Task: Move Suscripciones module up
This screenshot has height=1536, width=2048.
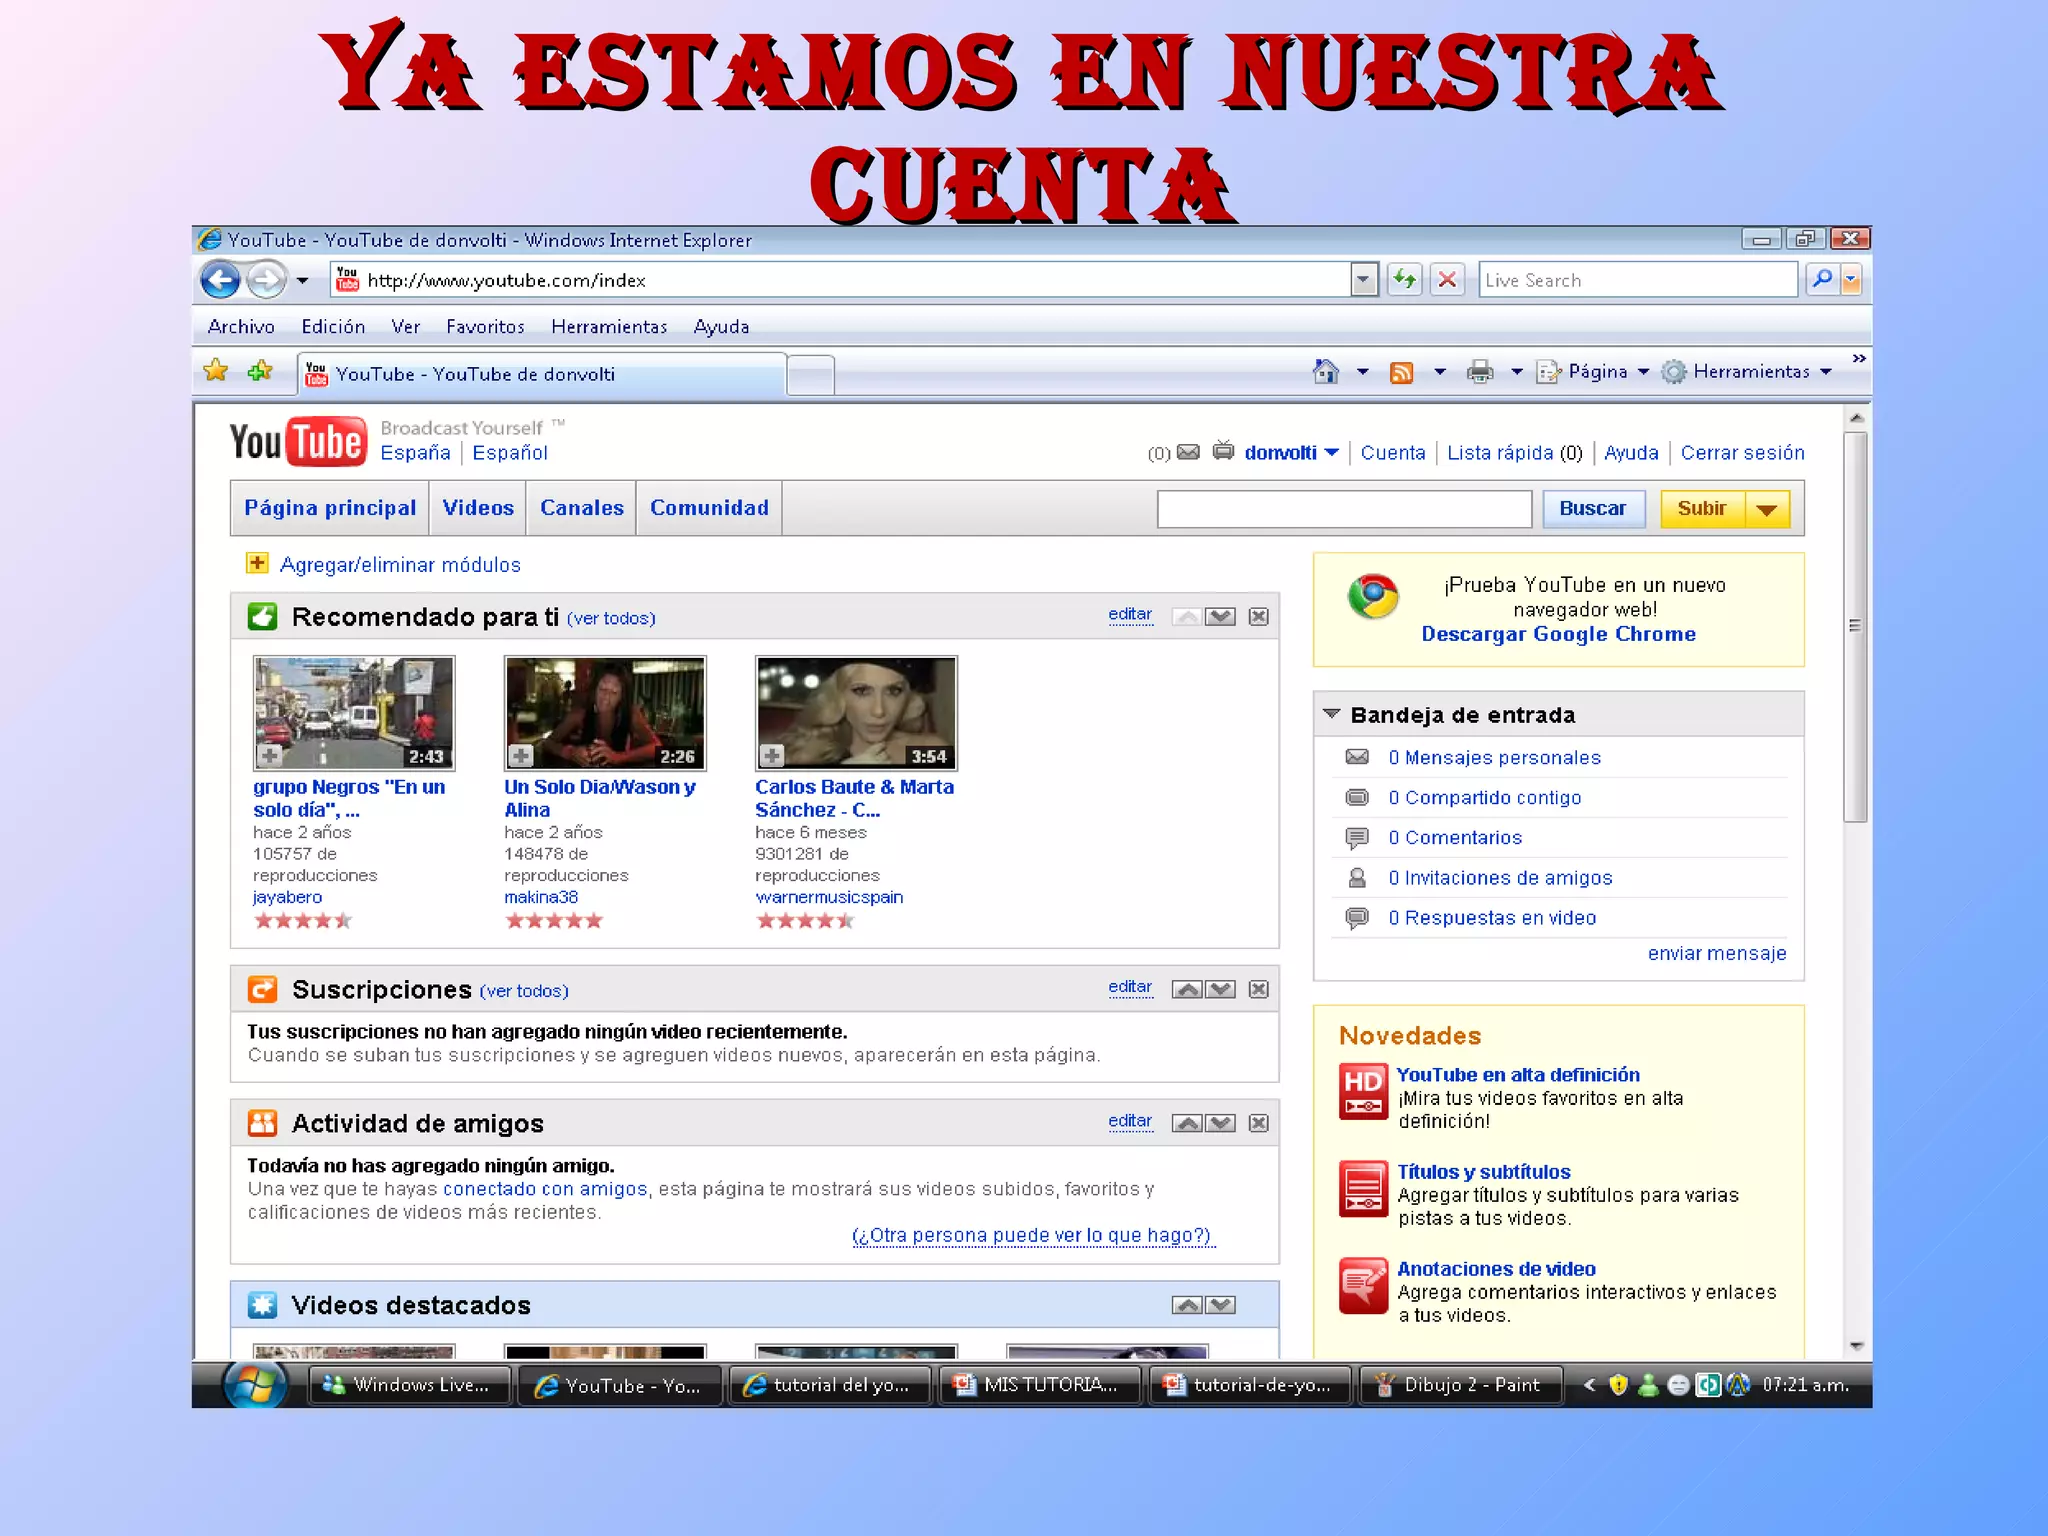Action: 1187,990
